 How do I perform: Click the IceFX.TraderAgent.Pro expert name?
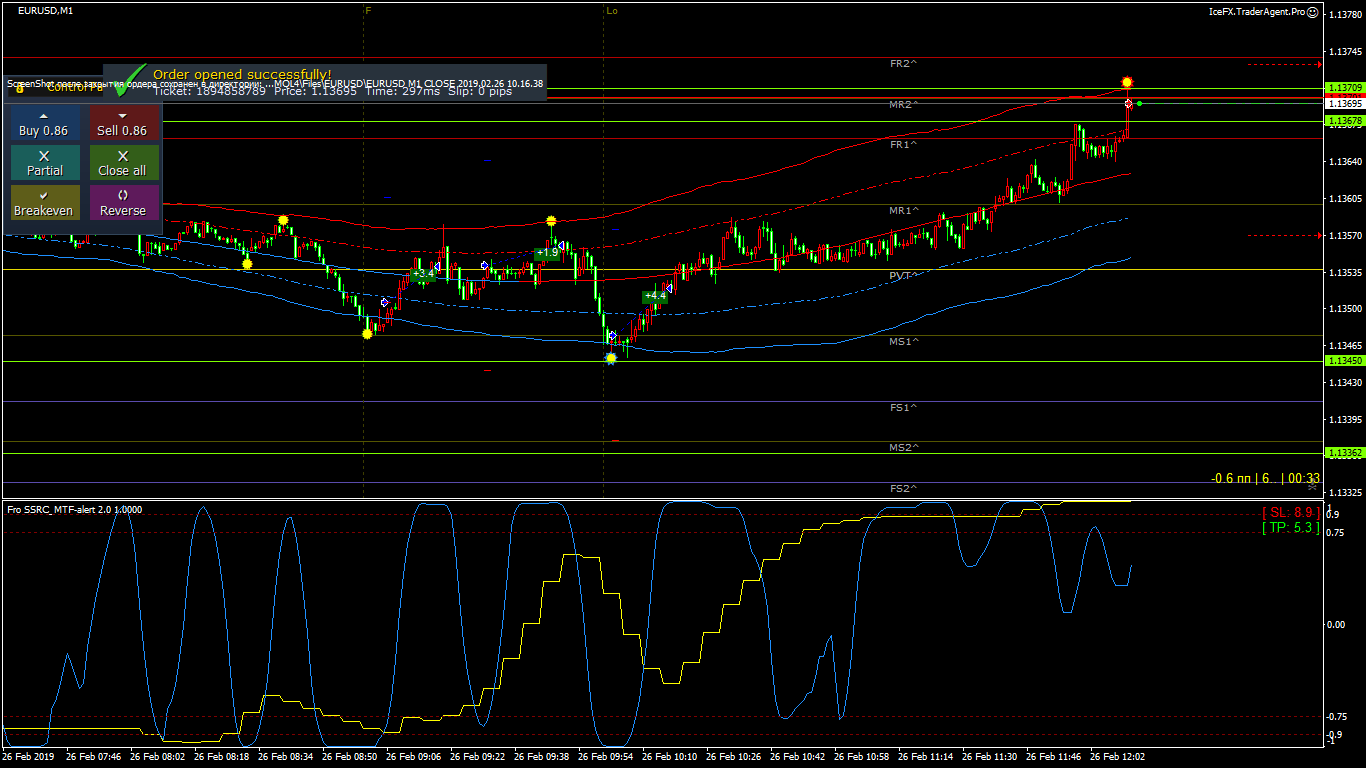pyautogui.click(x=1257, y=12)
